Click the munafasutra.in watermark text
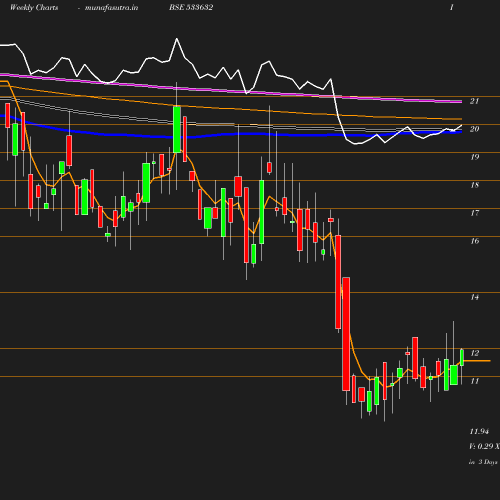Image resolution: width=500 pixels, height=500 pixels. pyautogui.click(x=111, y=7)
